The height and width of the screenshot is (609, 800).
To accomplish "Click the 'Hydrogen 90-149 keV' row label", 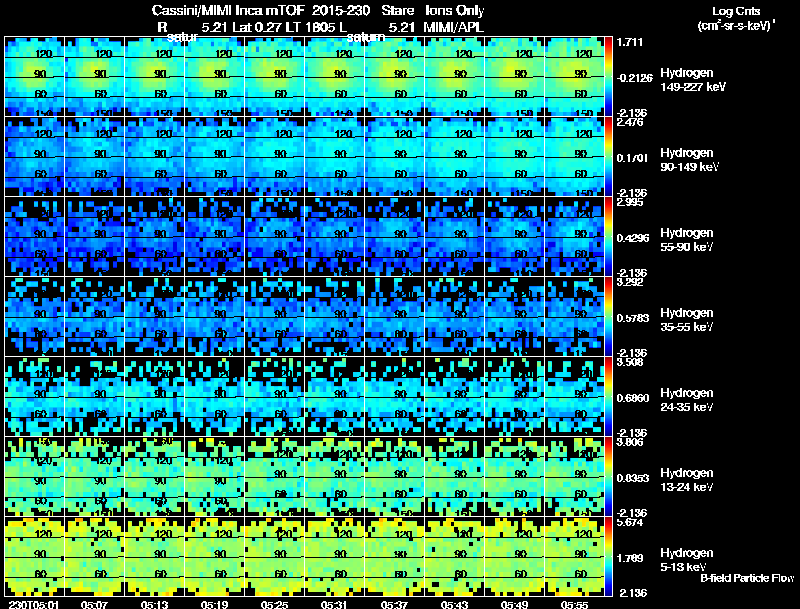I will pos(690,160).
